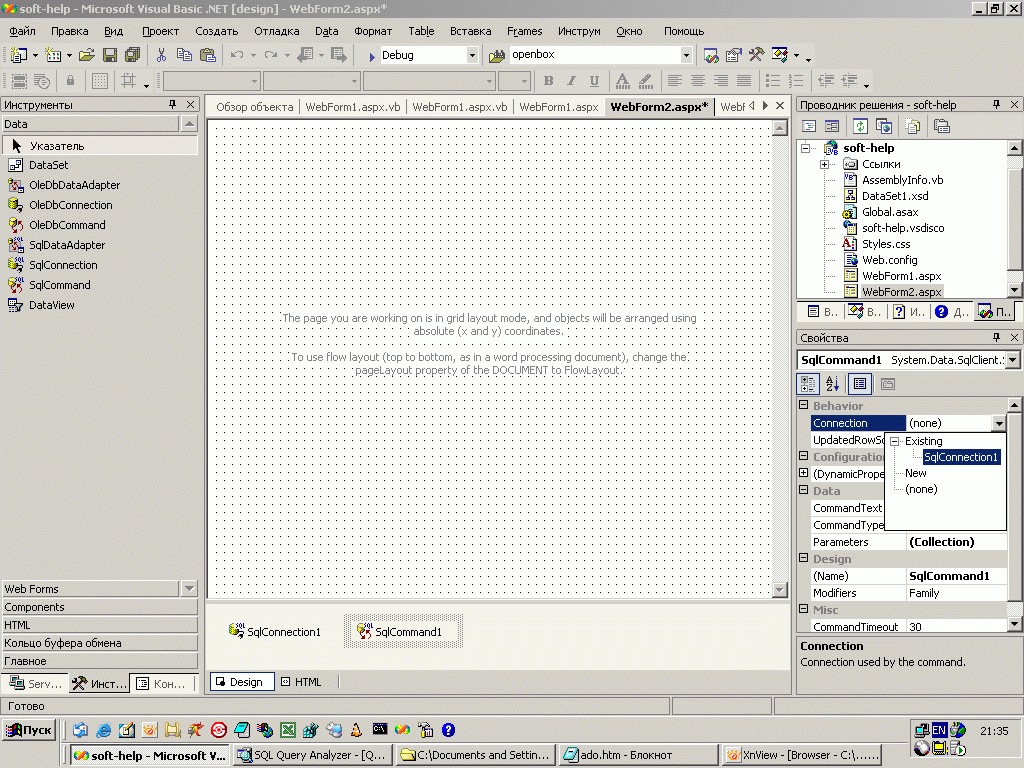
Task: Click the CommandTimeout value field 30
Action: click(x=957, y=627)
